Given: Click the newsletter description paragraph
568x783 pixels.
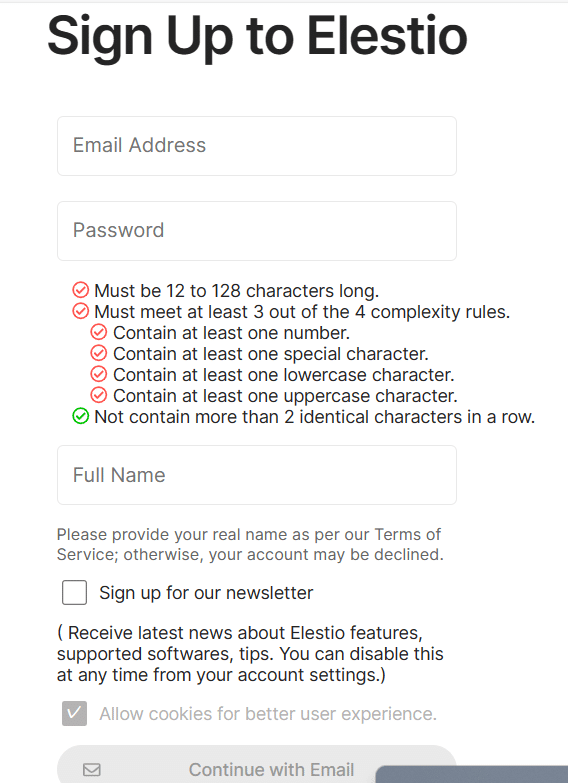Looking at the screenshot, I should 250,654.
